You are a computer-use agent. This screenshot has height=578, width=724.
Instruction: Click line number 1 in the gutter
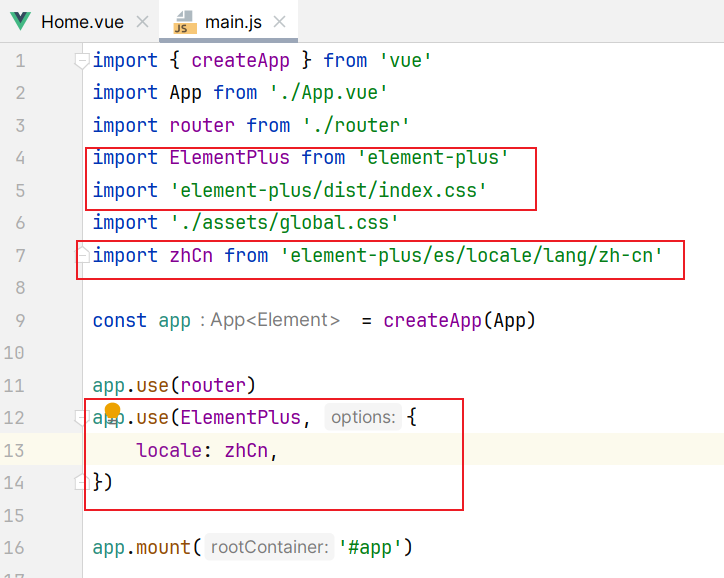[x=20, y=61]
